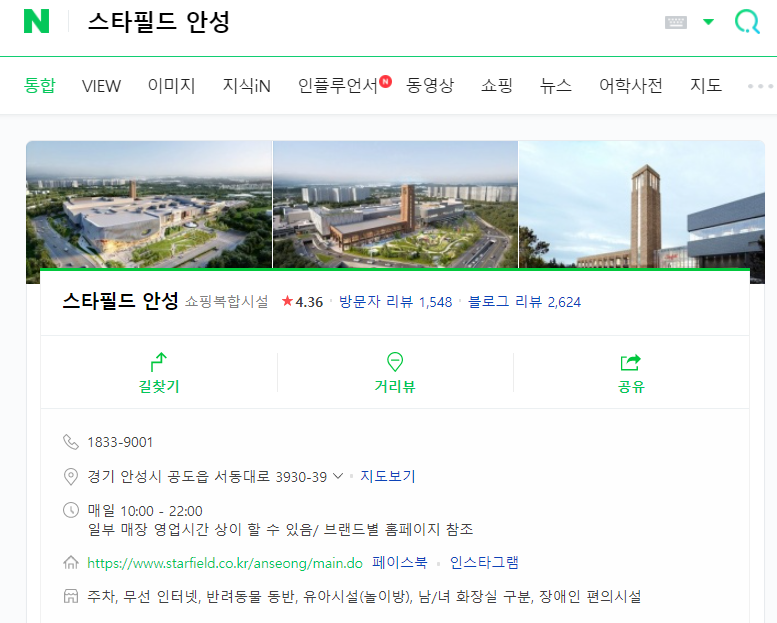777x623 pixels.
Task: Open the starfield.co.kr/anseong website link
Action: click(225, 563)
